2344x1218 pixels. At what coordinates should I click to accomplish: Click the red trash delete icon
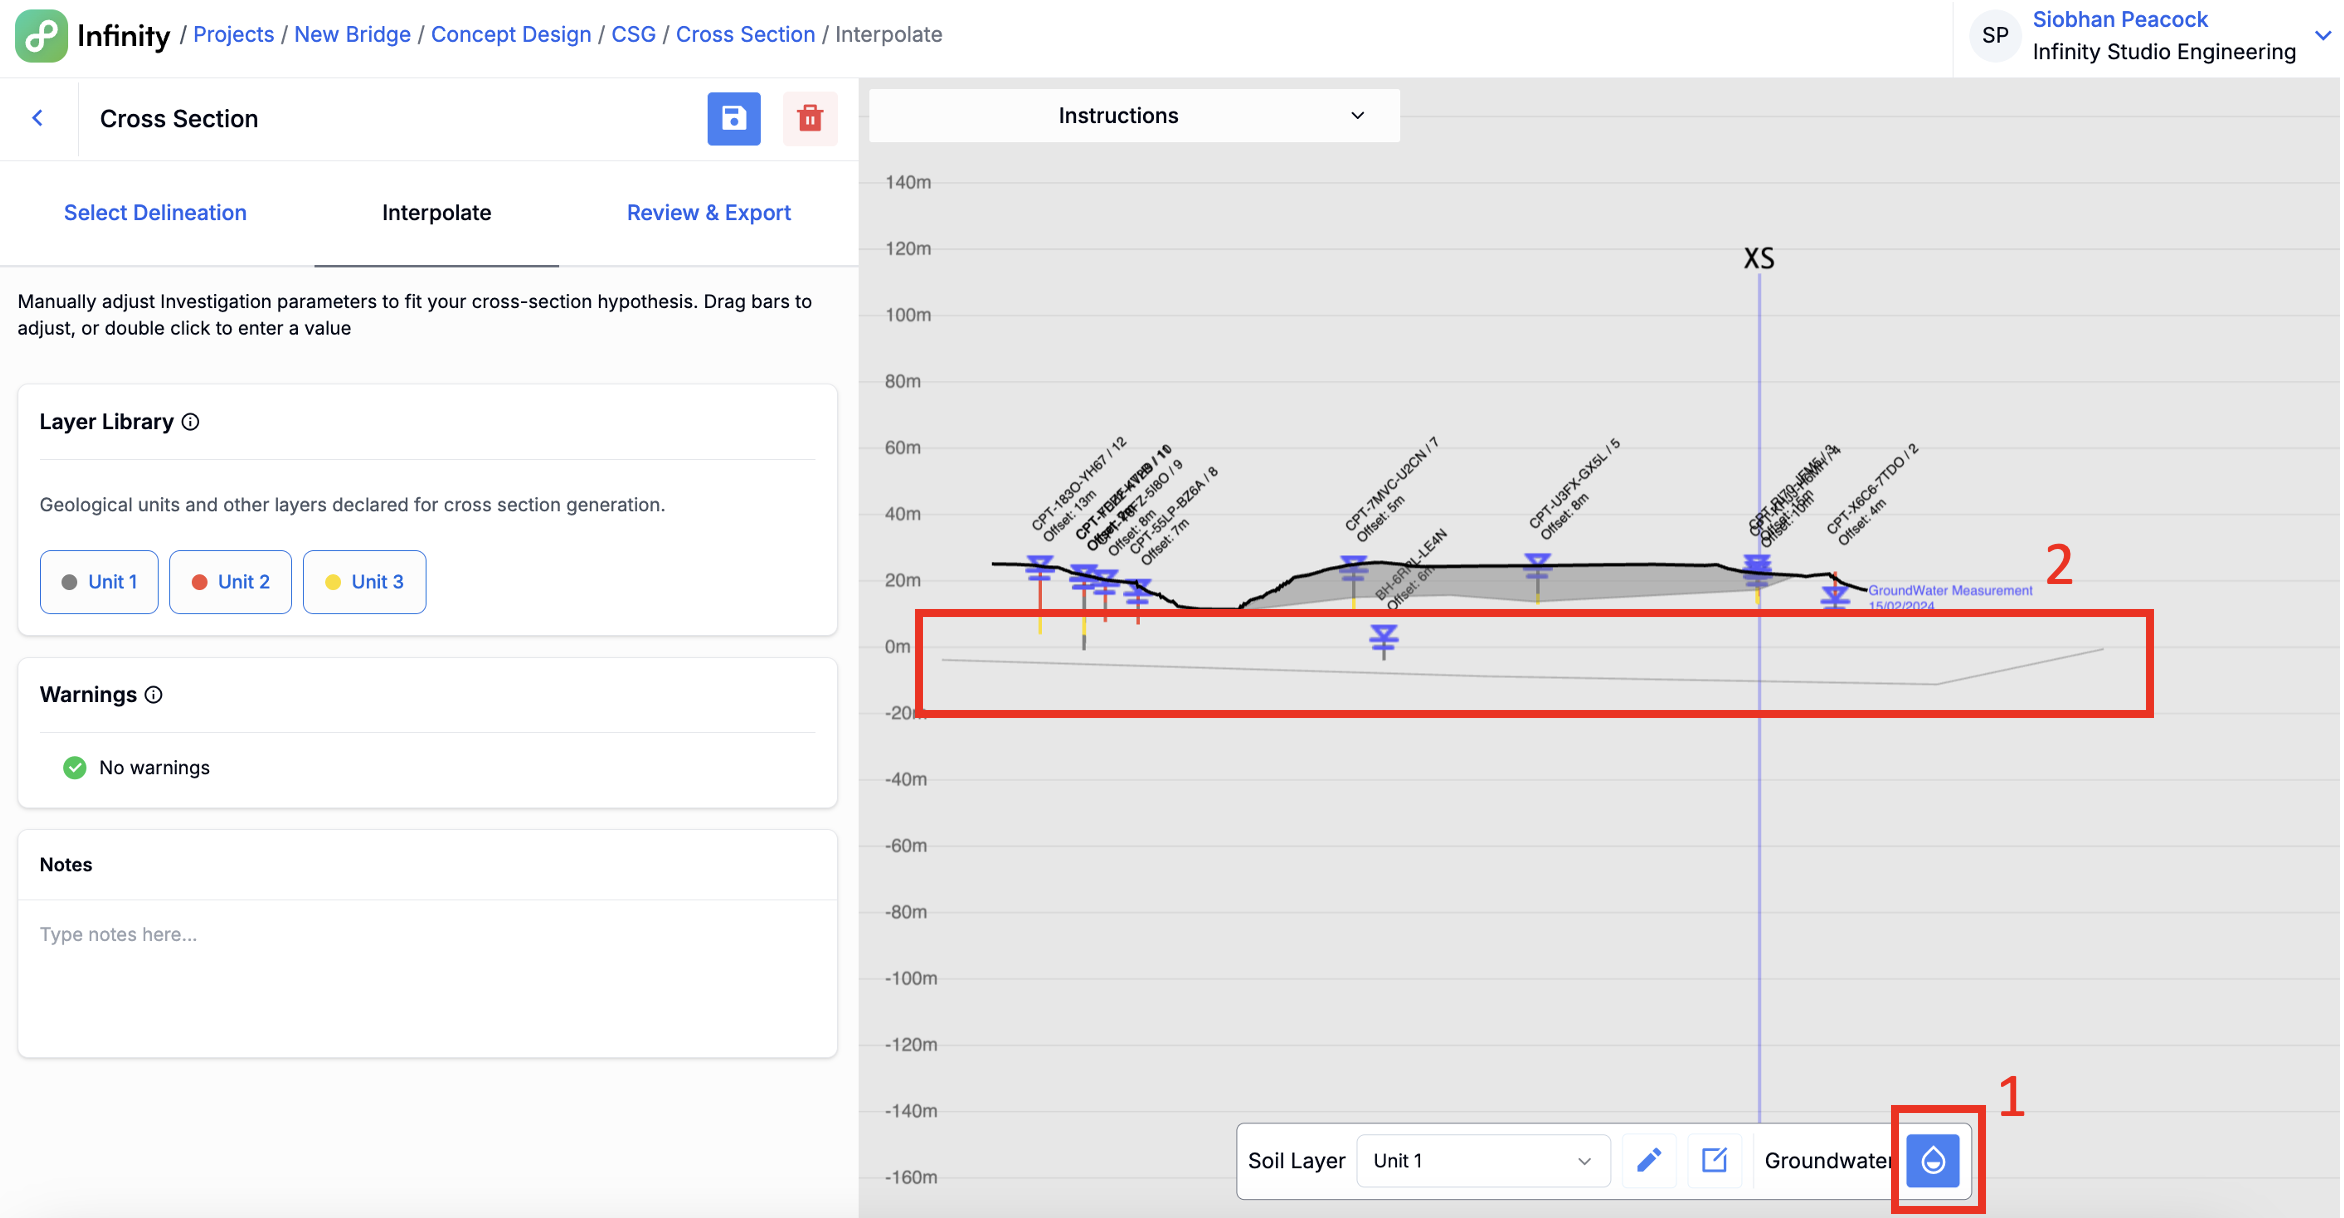(x=810, y=118)
